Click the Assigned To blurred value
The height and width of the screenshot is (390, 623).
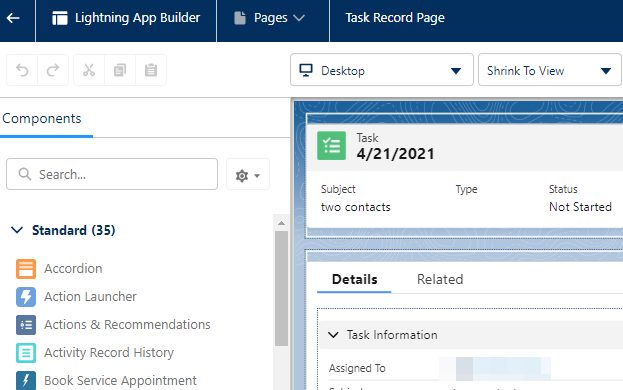click(495, 368)
